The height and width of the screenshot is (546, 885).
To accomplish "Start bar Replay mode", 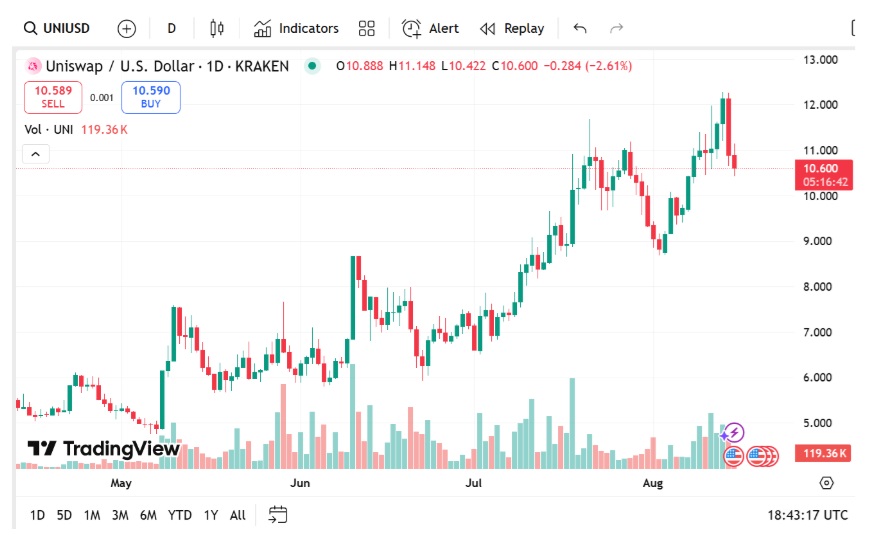I will [x=512, y=28].
